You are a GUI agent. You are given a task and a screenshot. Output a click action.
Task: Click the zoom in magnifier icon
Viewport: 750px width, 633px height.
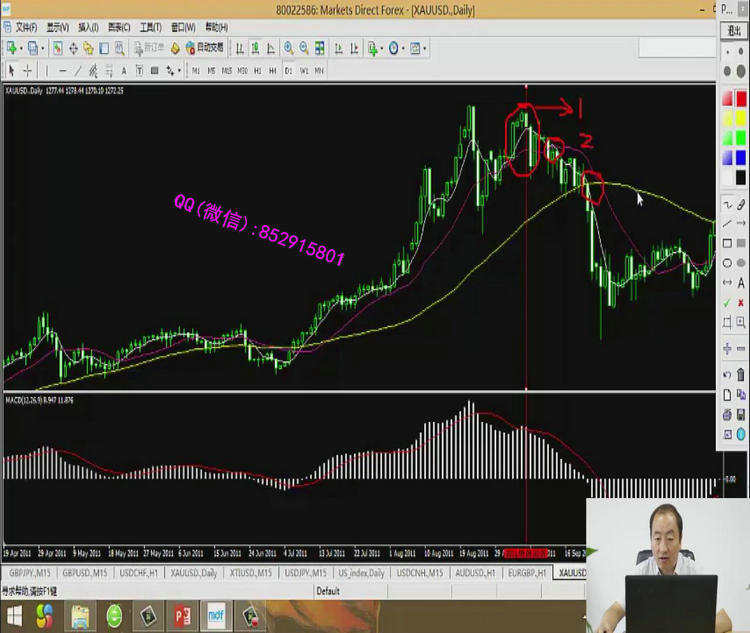click(x=288, y=48)
